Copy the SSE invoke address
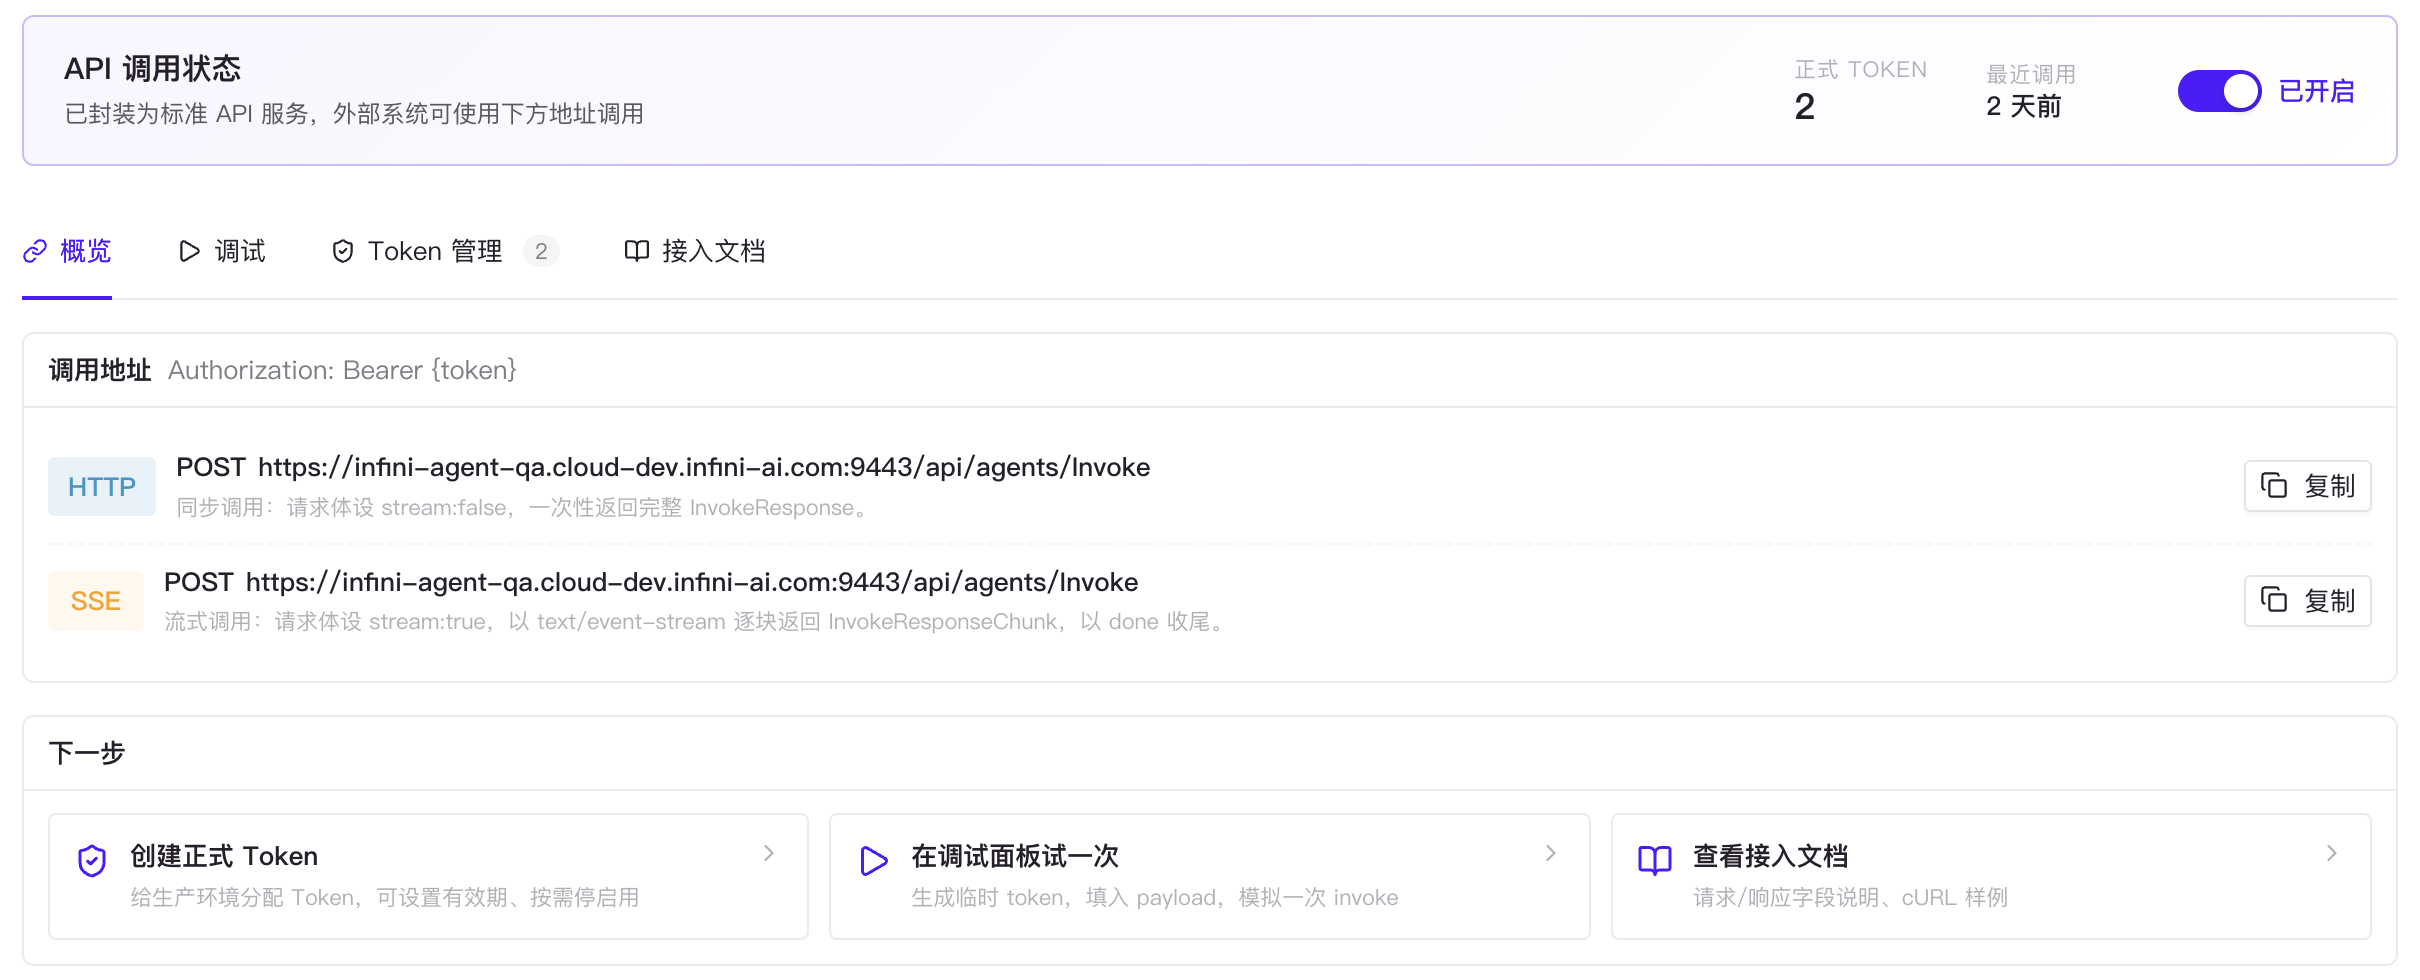The image size is (2420, 980). (x=2307, y=601)
